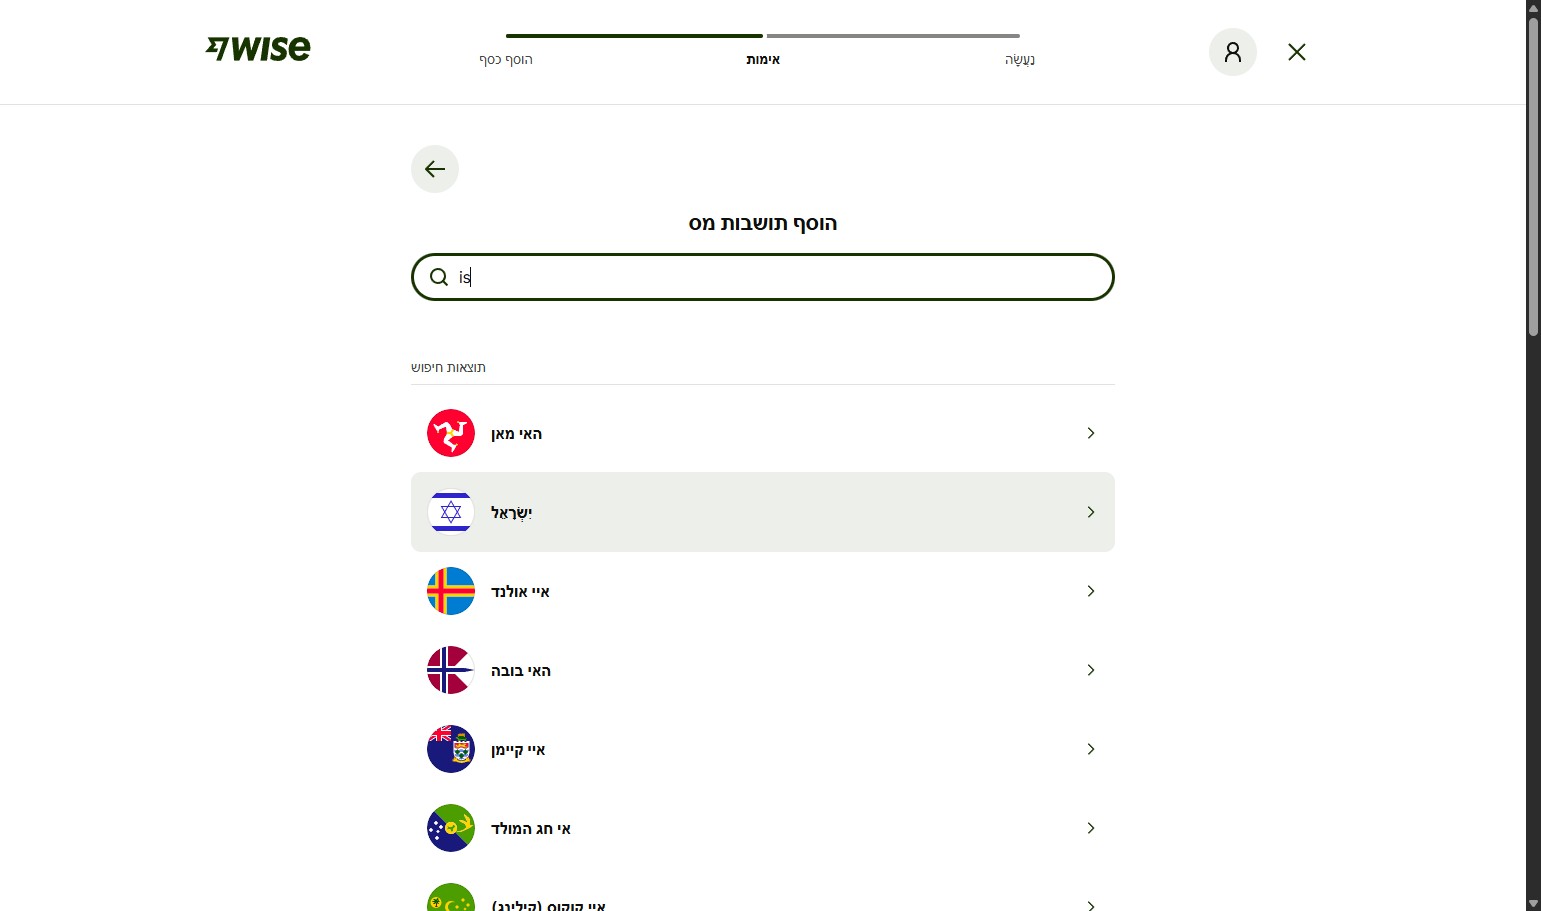
Task: Go to the הוסף כסף step
Action: (x=506, y=59)
